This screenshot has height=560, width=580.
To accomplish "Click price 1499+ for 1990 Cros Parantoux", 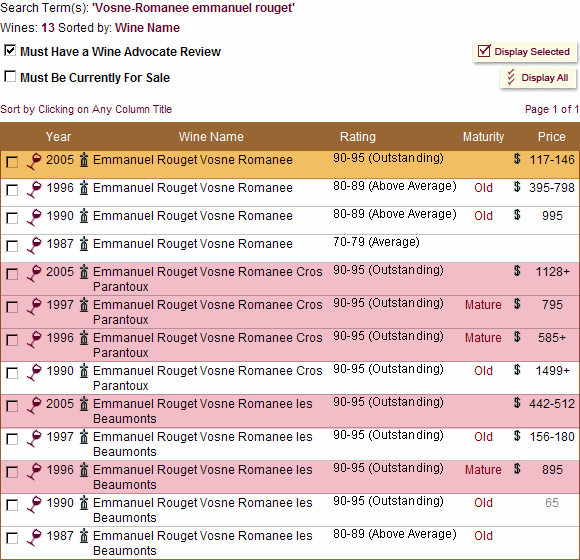I will pos(553,371).
